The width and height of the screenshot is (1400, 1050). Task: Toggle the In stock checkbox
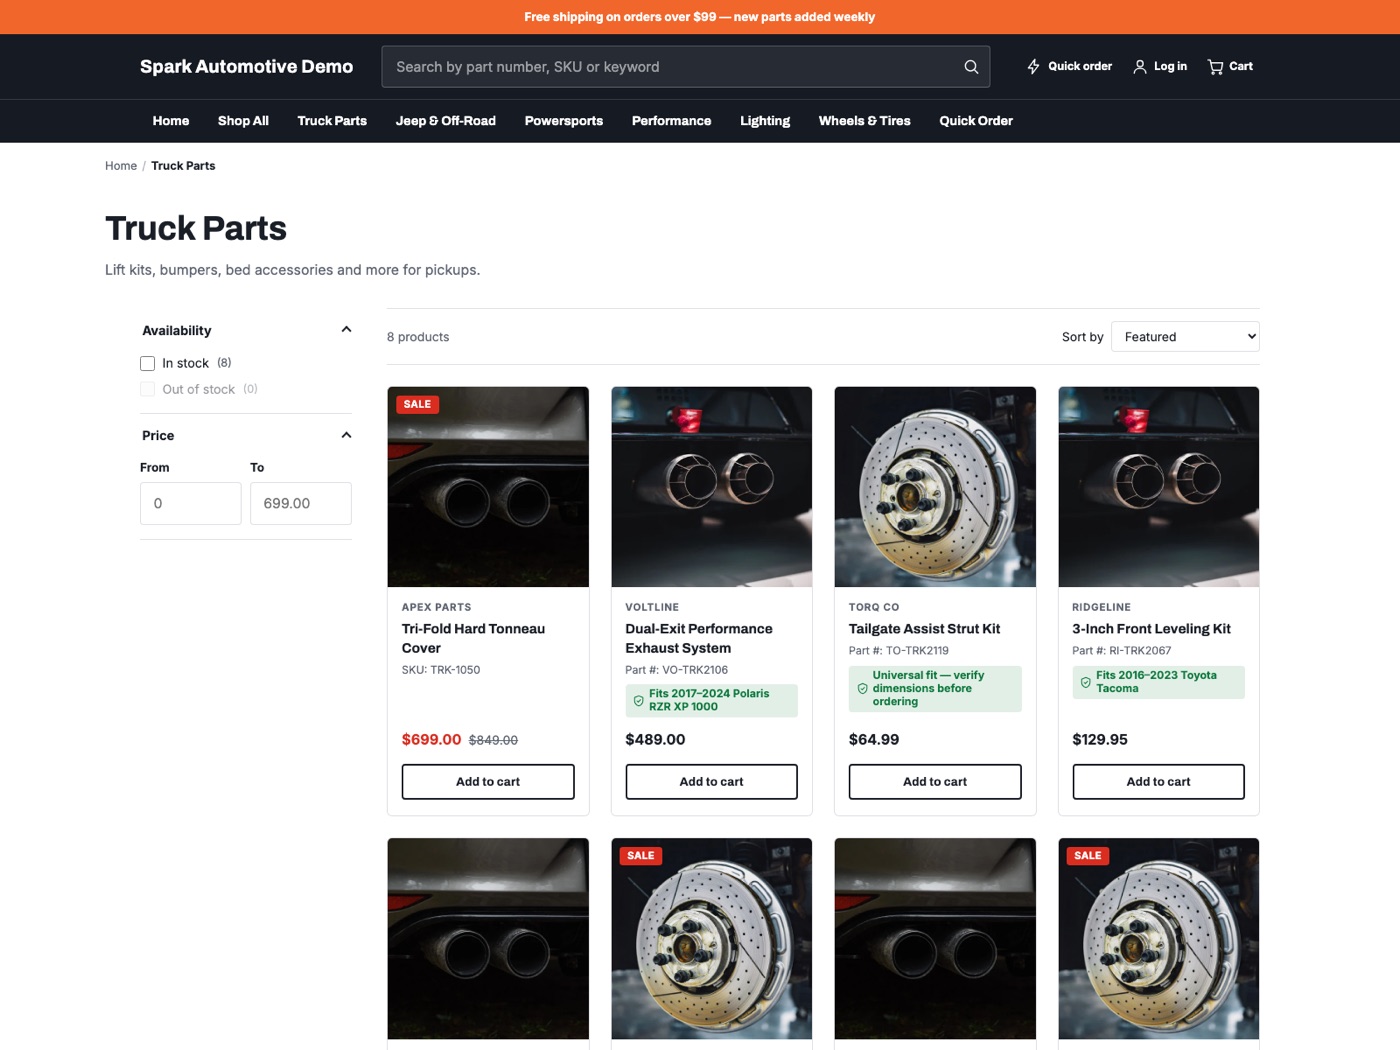click(x=148, y=363)
